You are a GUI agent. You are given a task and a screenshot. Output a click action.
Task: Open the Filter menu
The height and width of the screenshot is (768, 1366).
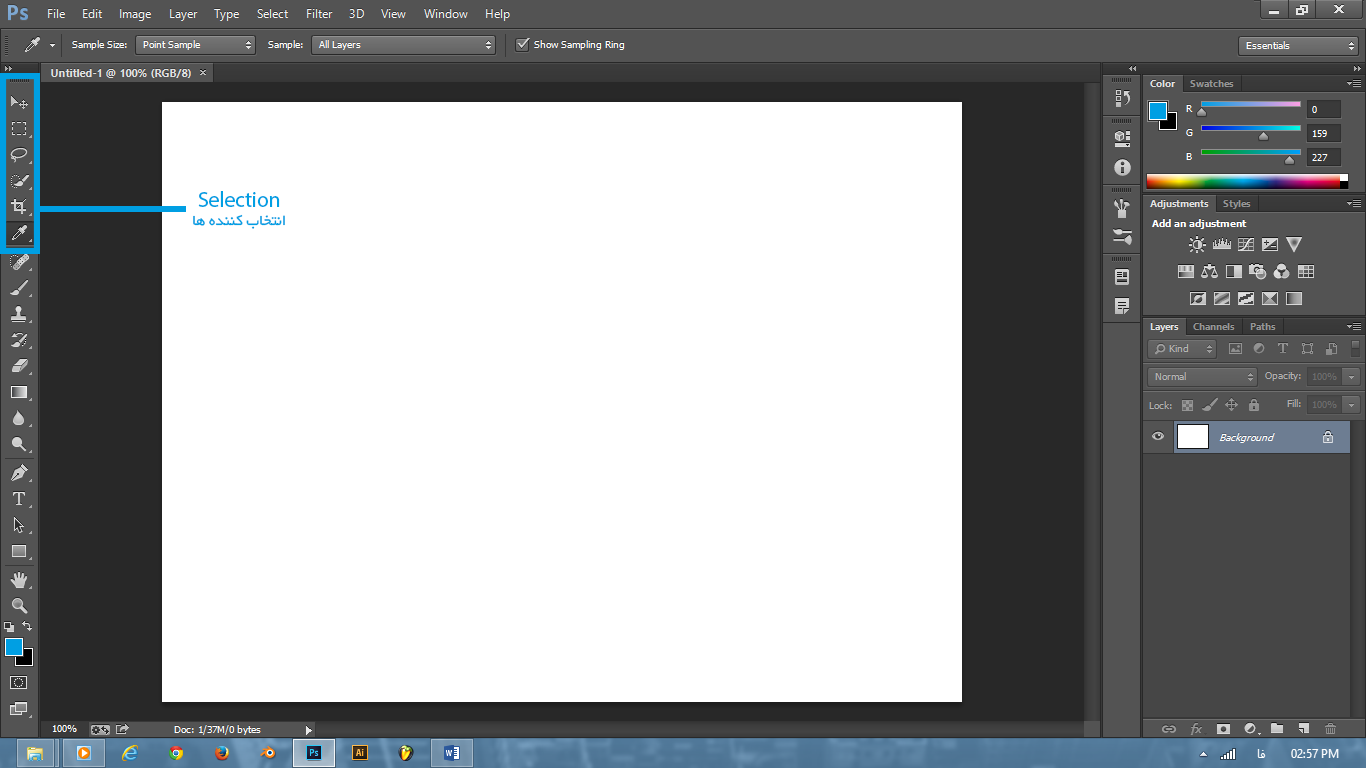[x=319, y=14]
